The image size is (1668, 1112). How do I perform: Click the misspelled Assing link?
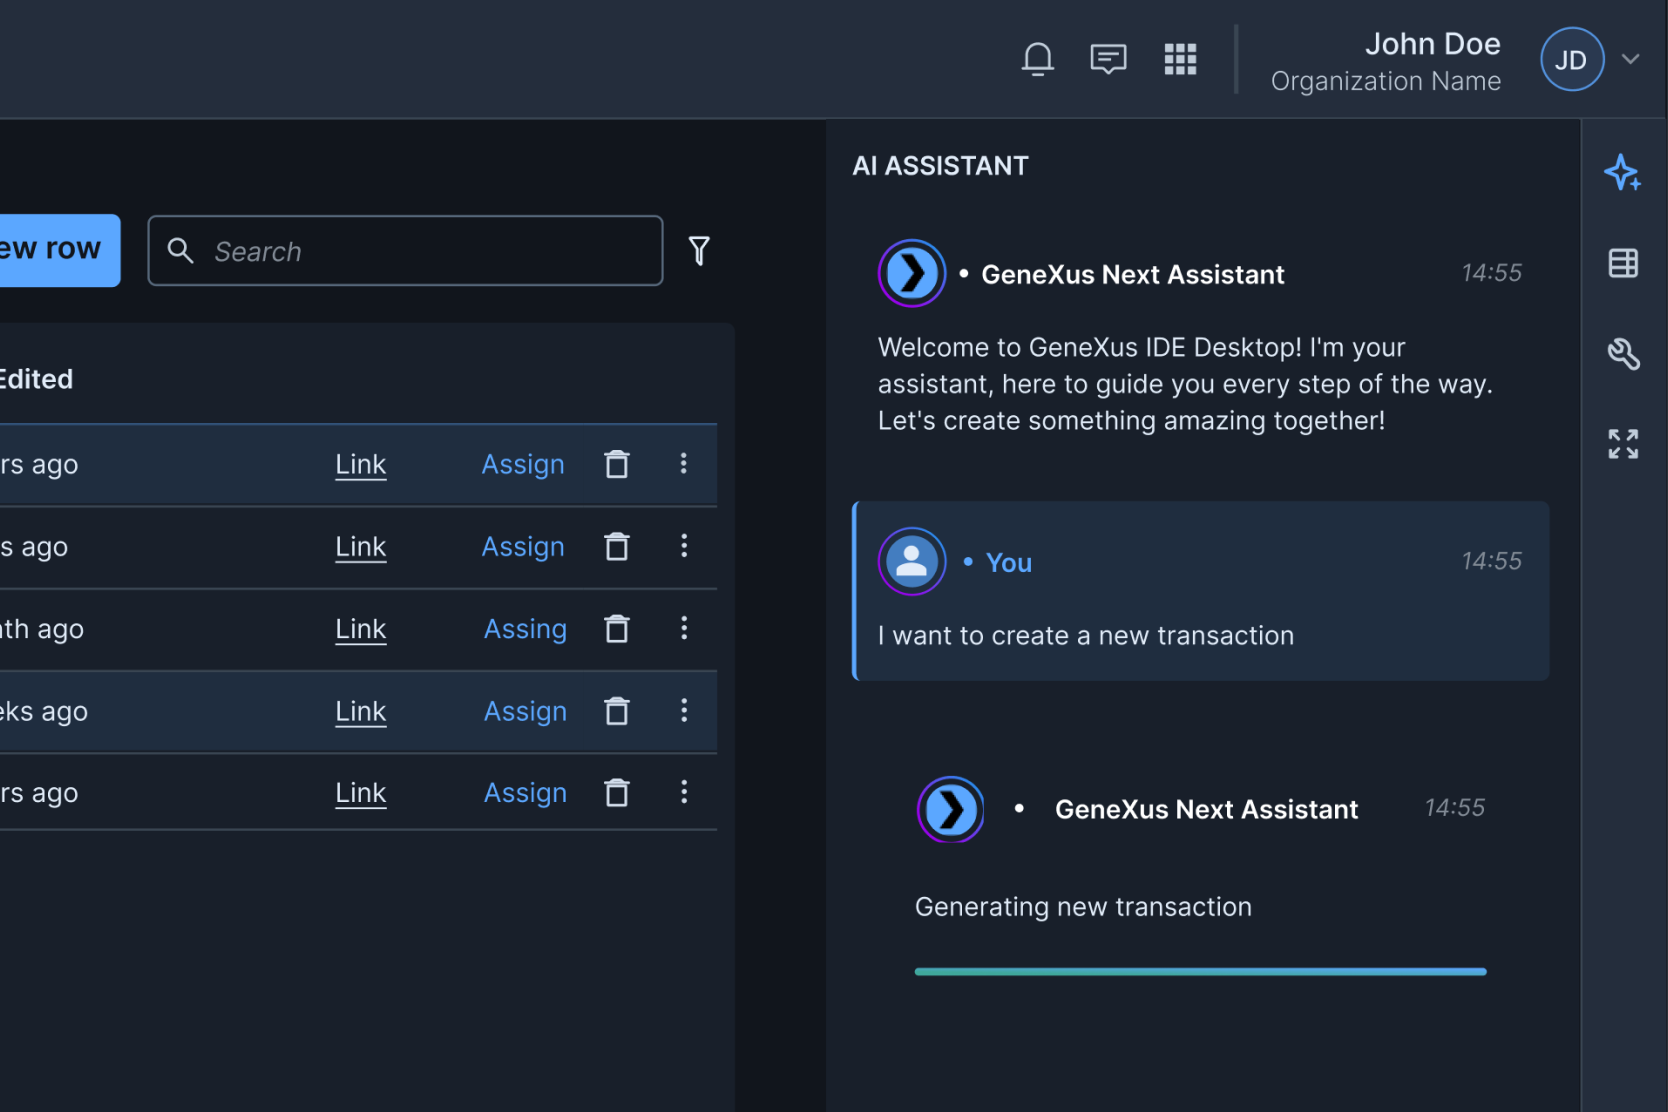pos(525,628)
